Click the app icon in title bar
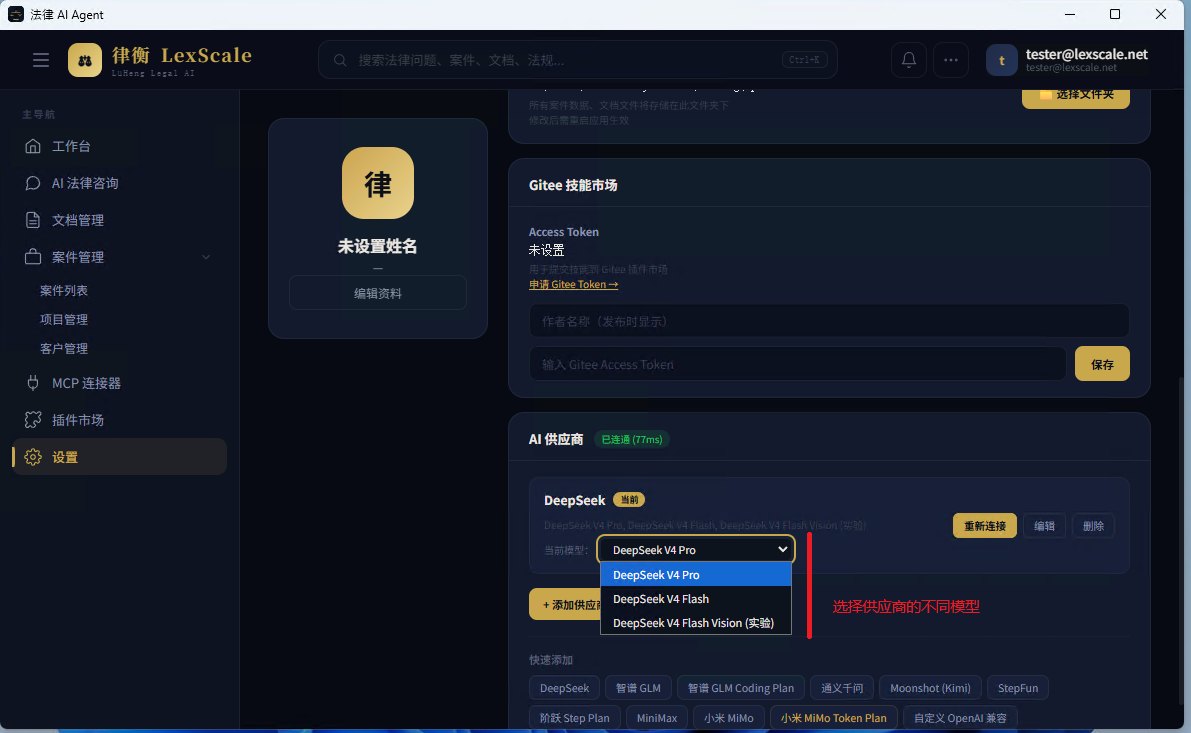Screen dimensions: 1191x733 point(15,14)
